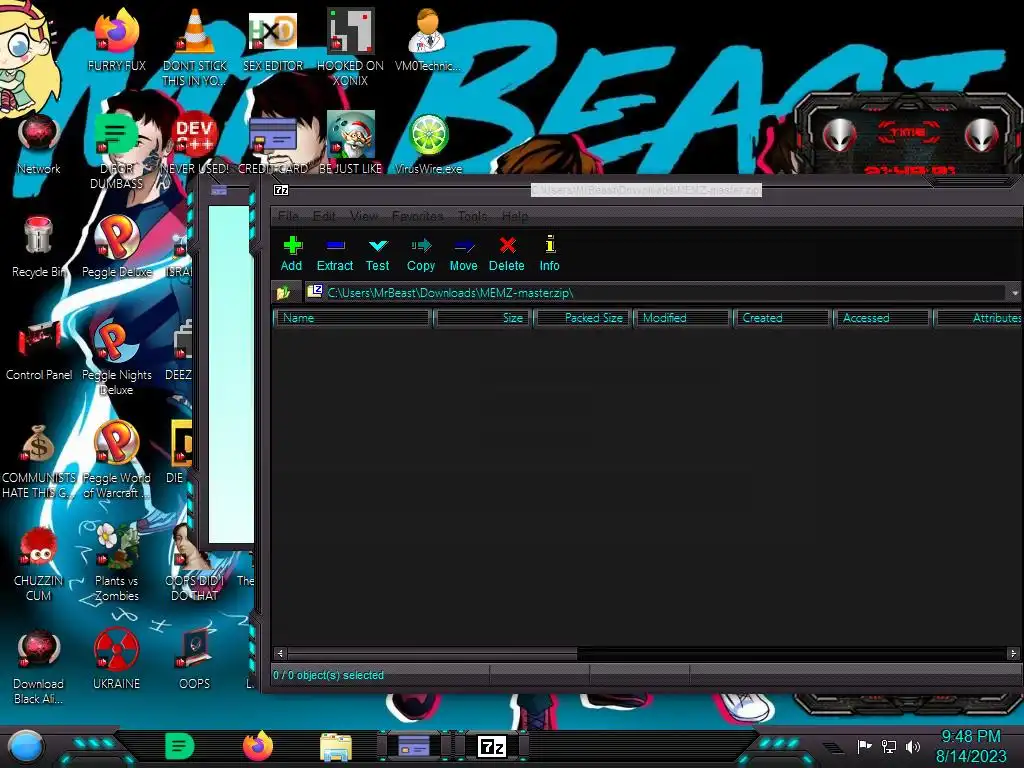Sort by the Name column header
Viewport: 1024px width, 768px height.
[353, 318]
